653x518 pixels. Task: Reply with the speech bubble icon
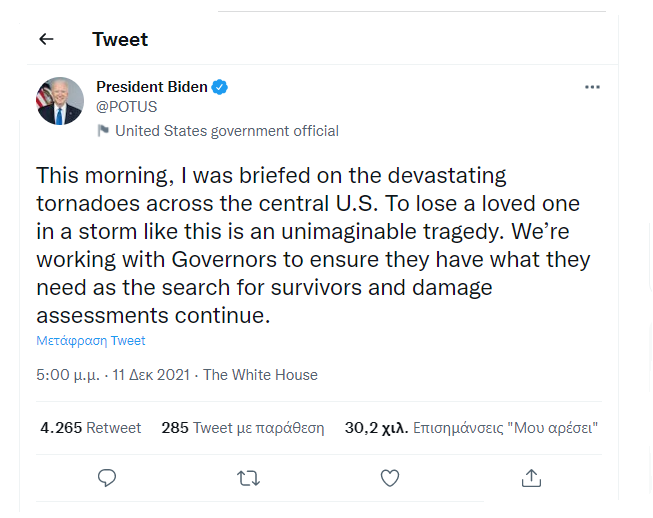pyautogui.click(x=107, y=478)
